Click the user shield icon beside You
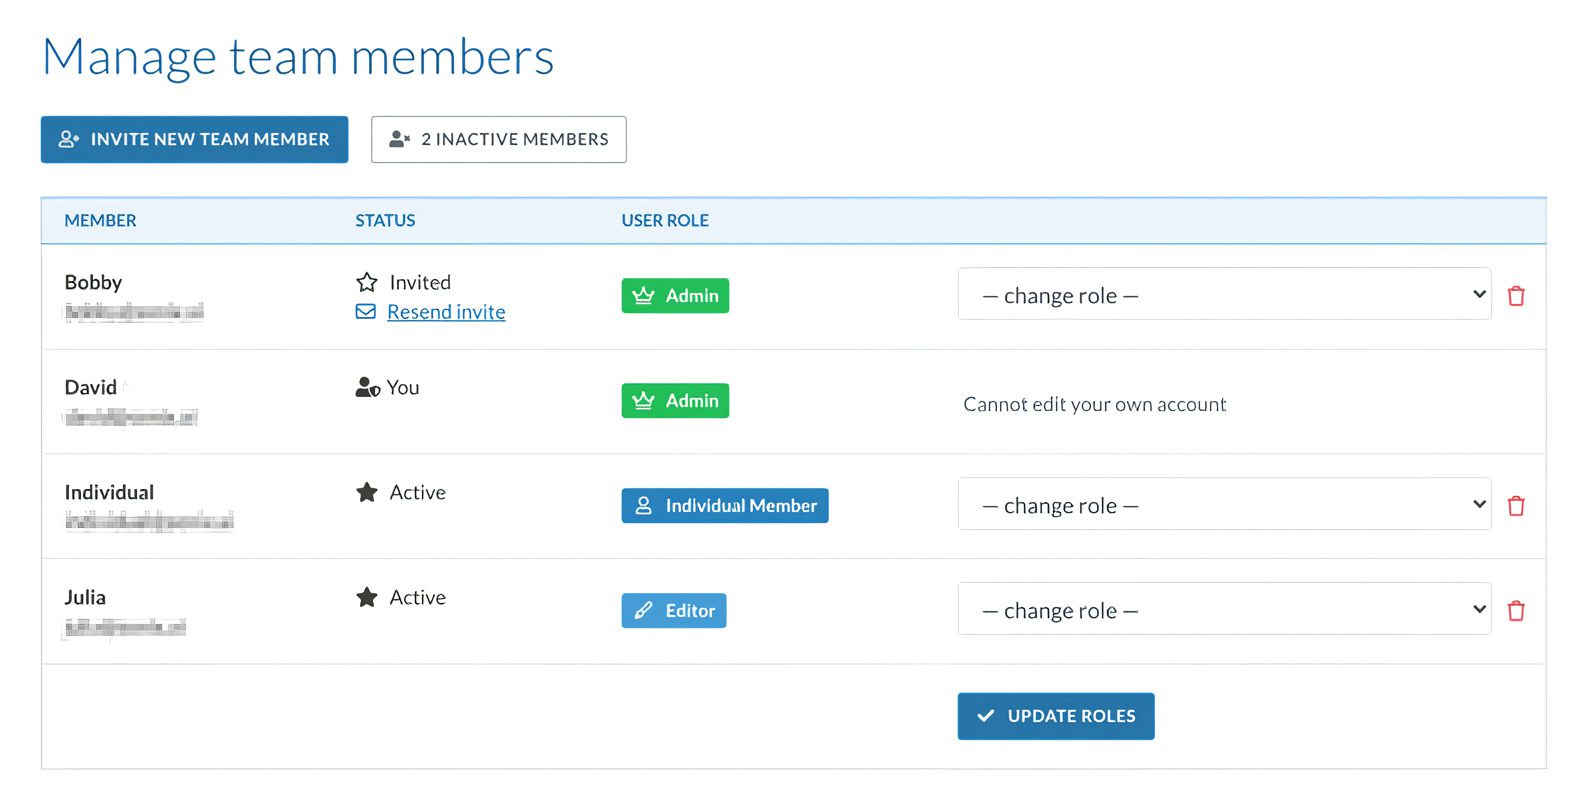1580x790 pixels. [368, 387]
